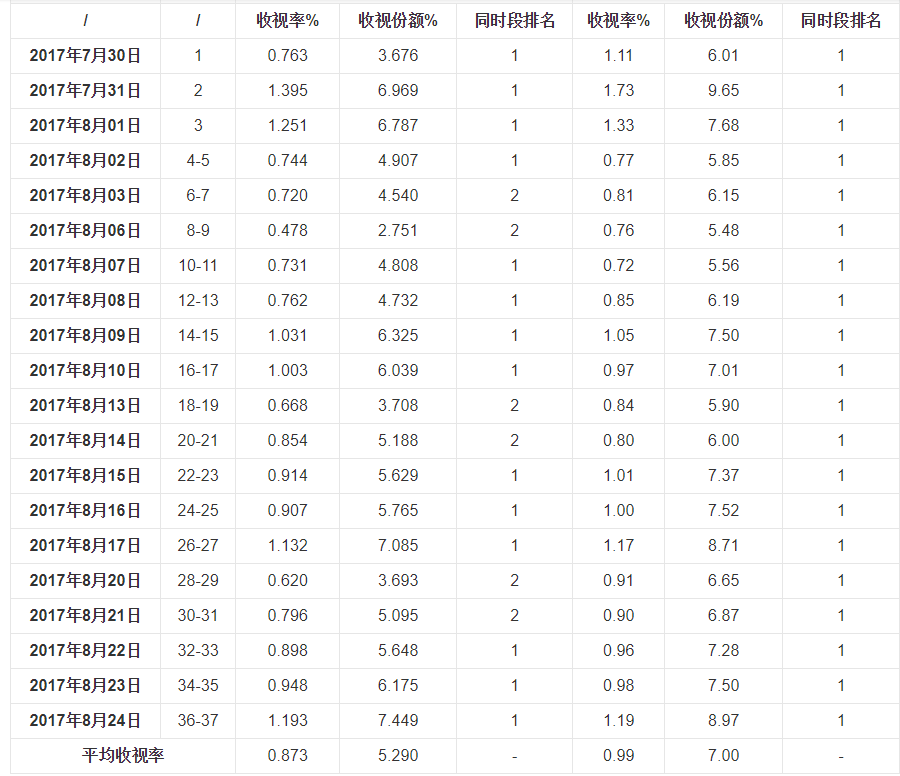Click share value 4.540

[398, 196]
